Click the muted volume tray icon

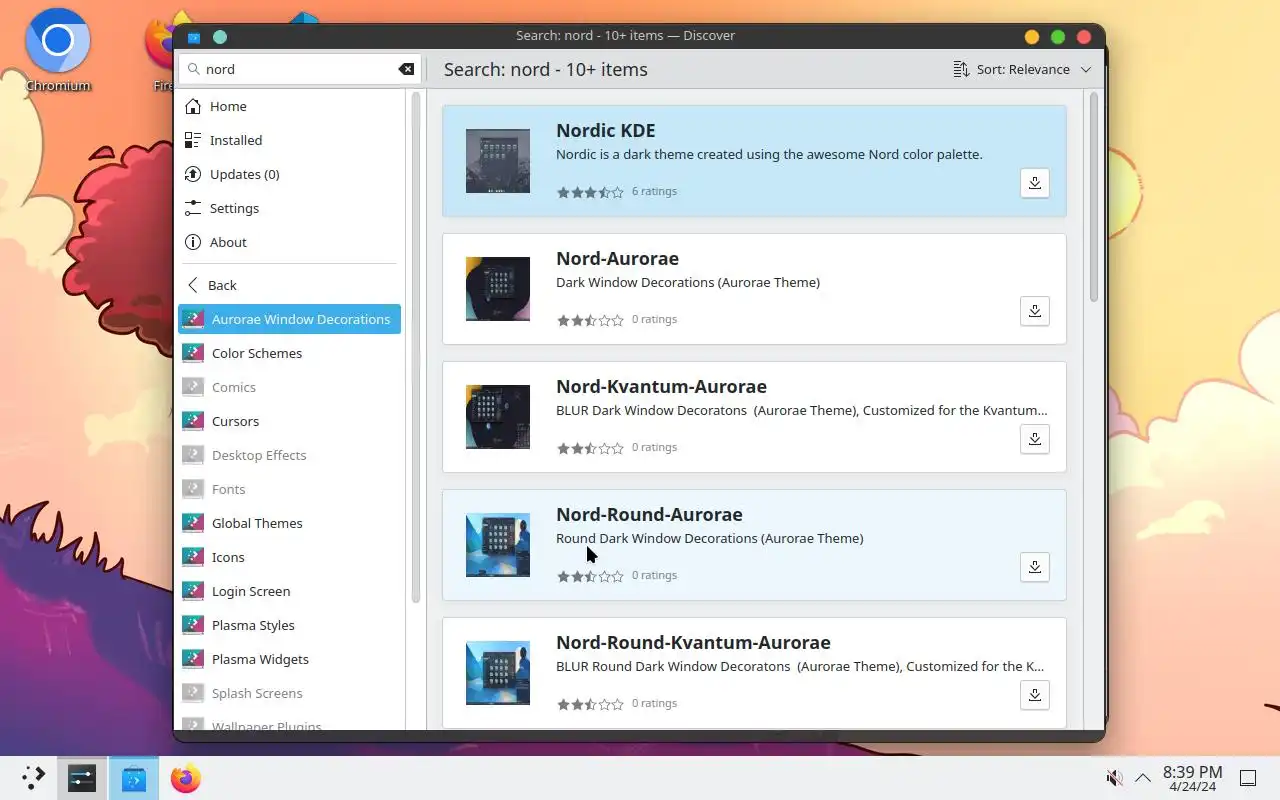[x=1114, y=778]
